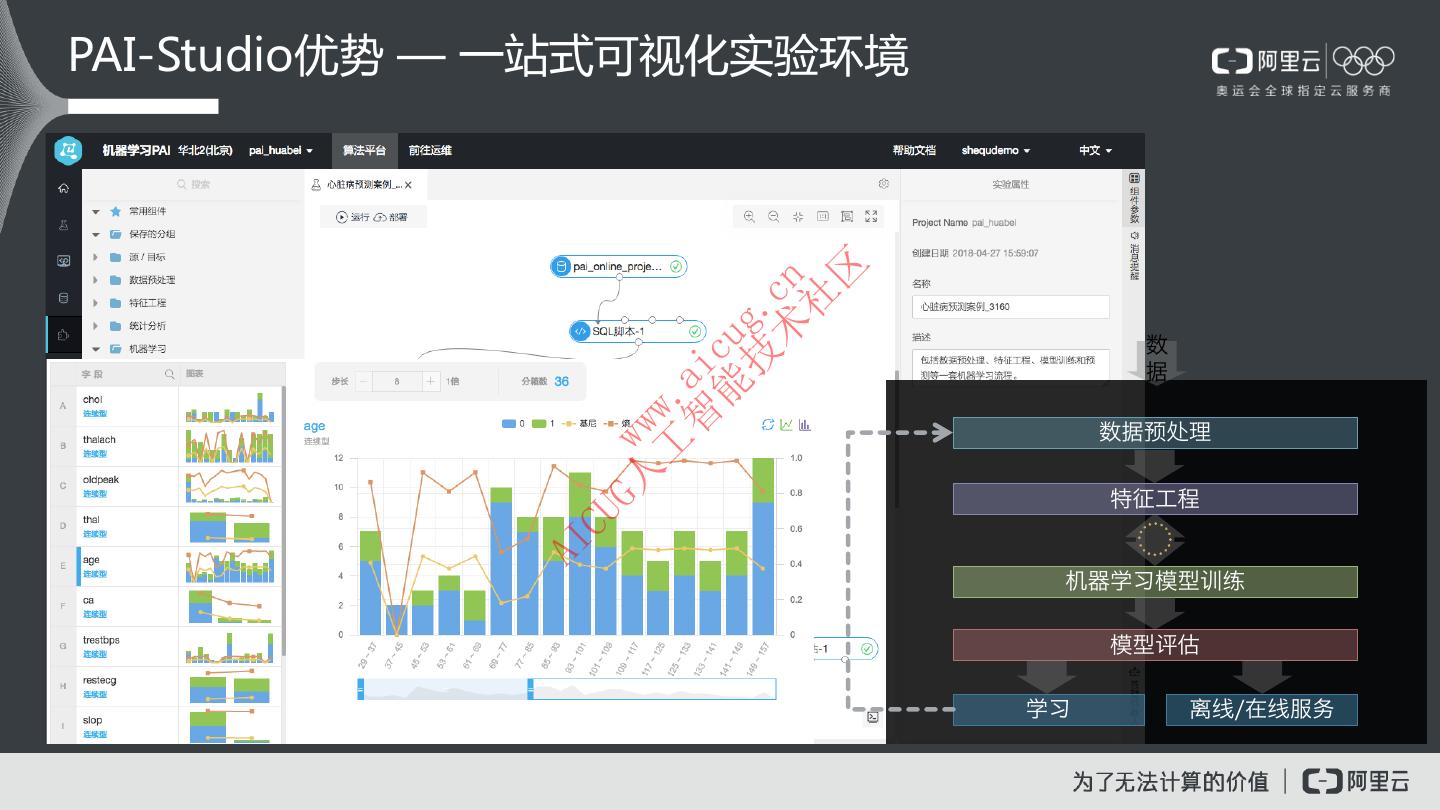This screenshot has width=1440, height=810.
Task: Zoom in on the experiment canvas
Action: click(749, 216)
